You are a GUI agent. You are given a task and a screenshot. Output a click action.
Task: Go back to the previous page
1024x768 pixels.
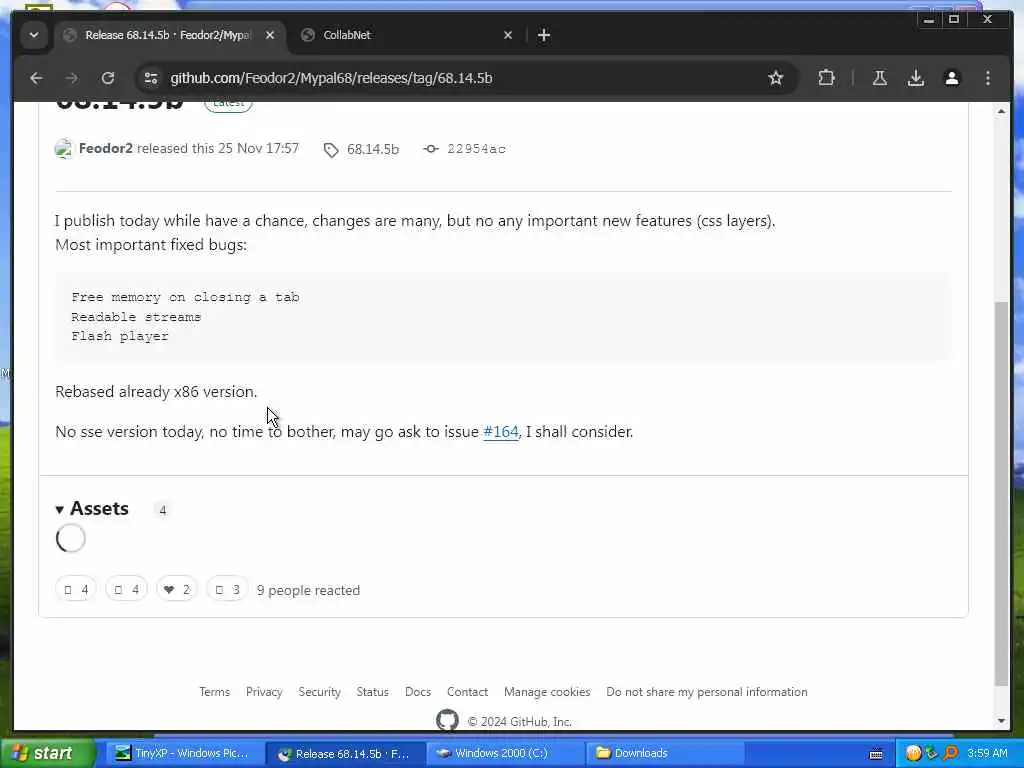coord(36,78)
